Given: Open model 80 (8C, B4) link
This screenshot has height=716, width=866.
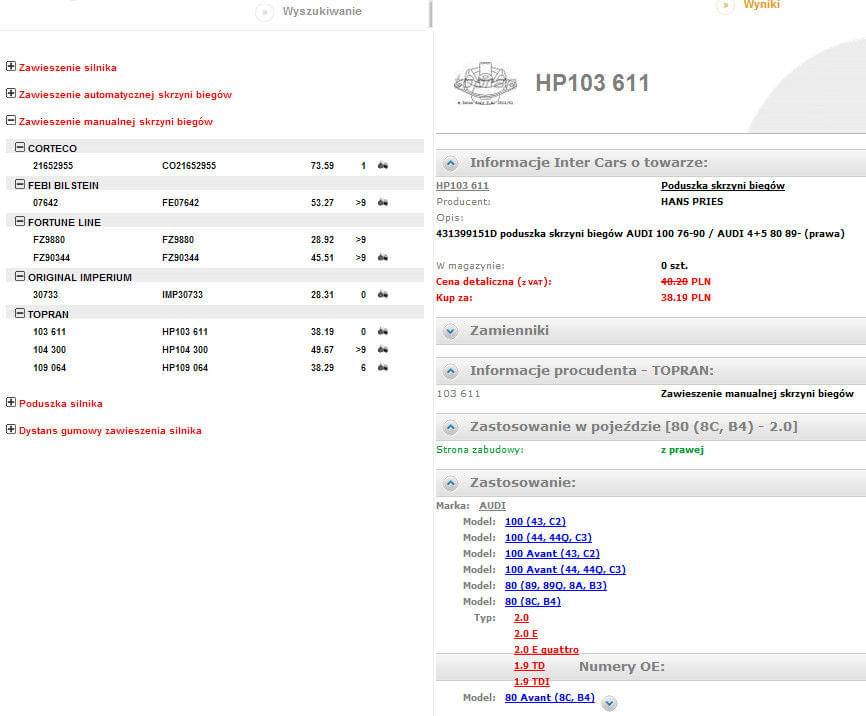Looking at the screenshot, I should (532, 602).
